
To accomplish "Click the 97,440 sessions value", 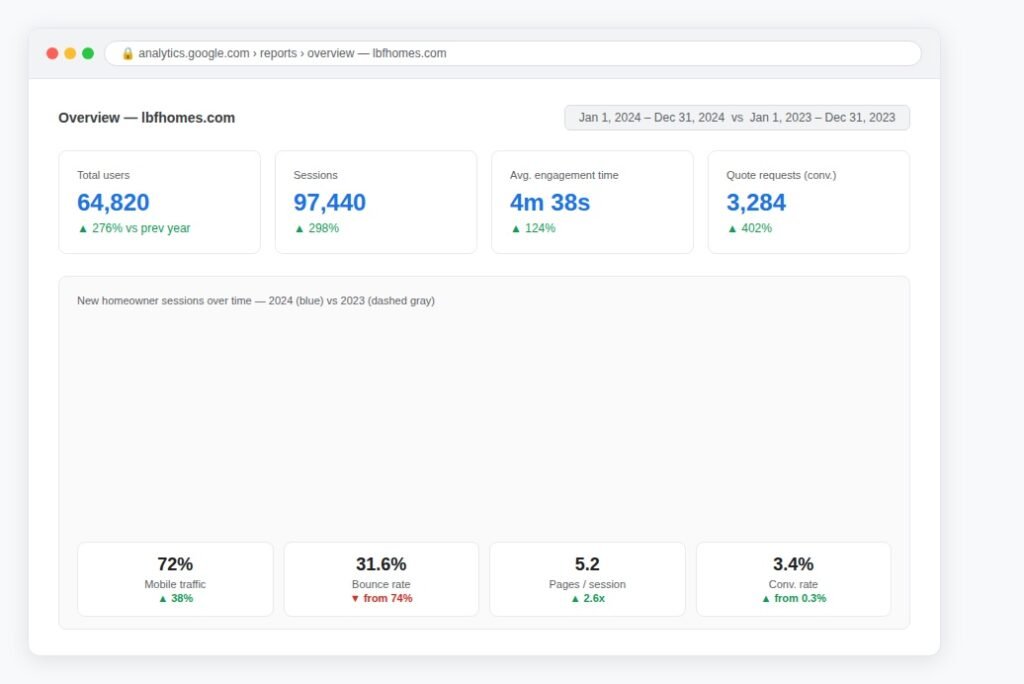I will pos(329,203).
